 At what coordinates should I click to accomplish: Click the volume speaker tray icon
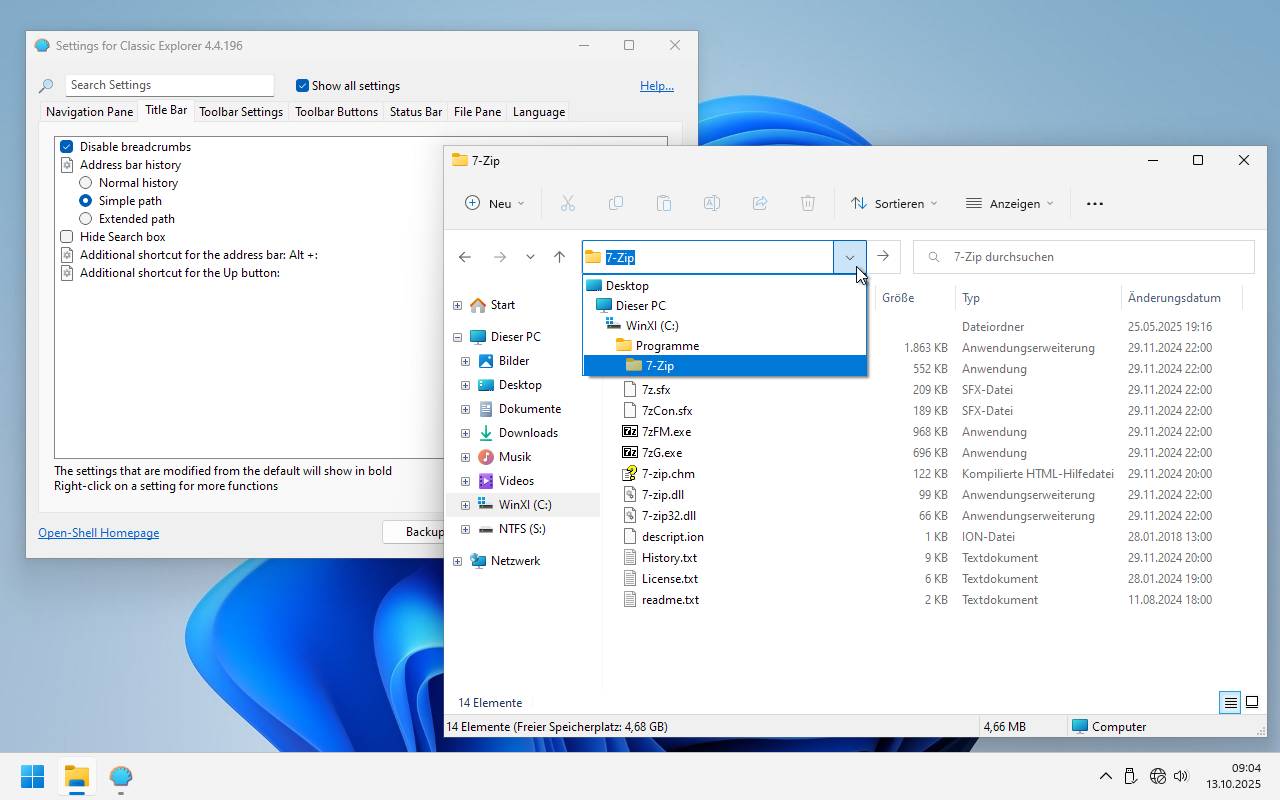[1181, 776]
